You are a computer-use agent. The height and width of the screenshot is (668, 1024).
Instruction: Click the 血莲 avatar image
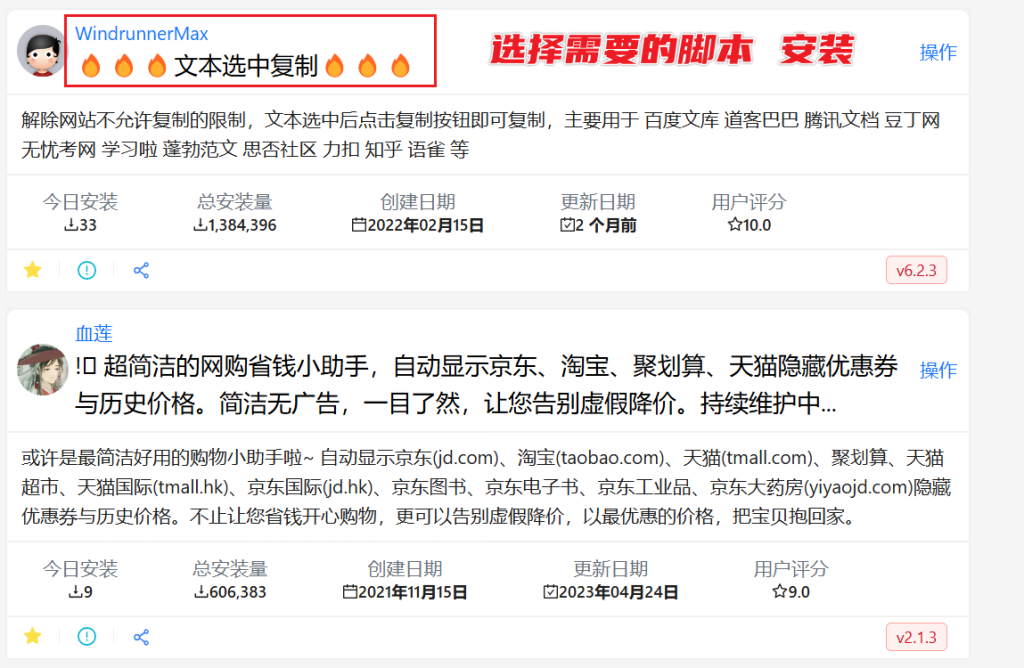(41, 369)
